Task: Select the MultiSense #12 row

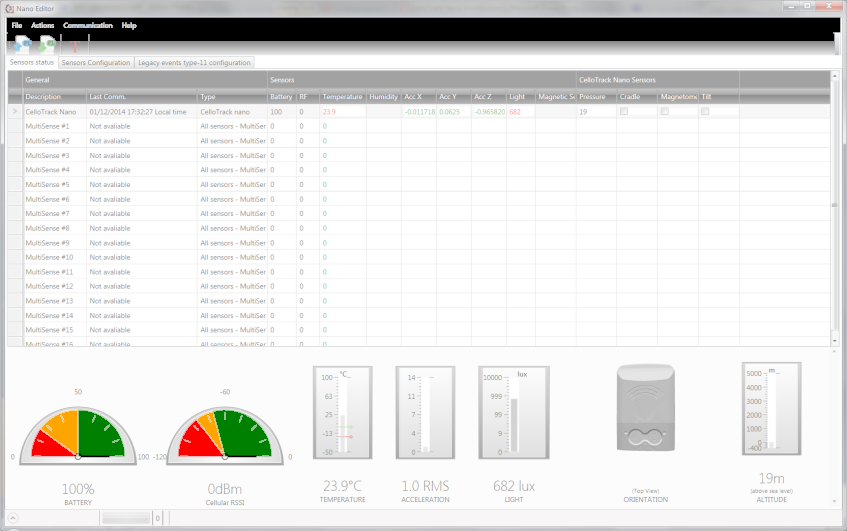Action: coord(419,286)
